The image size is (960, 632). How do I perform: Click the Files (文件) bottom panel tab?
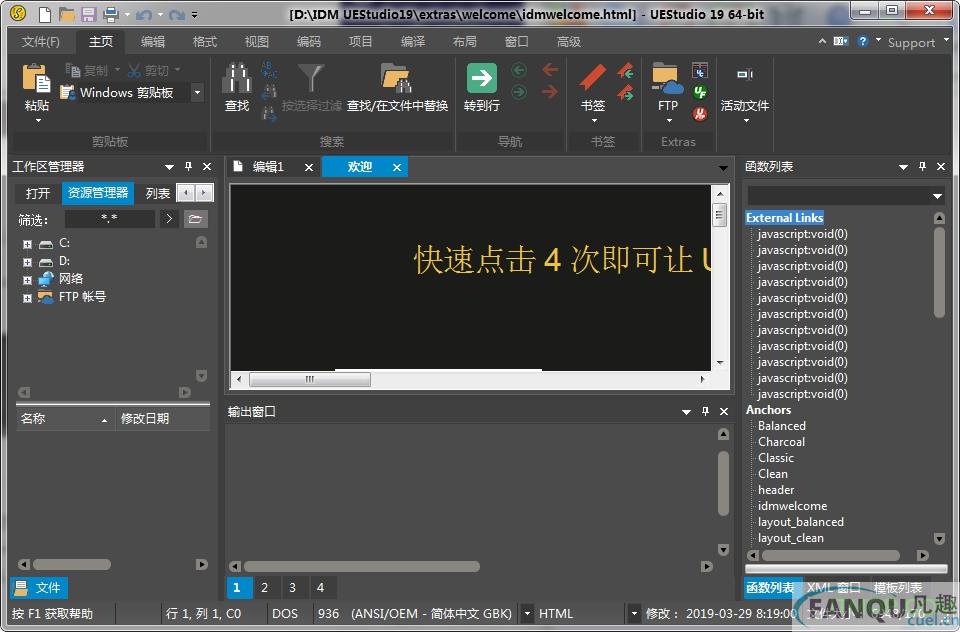pyautogui.click(x=39, y=588)
